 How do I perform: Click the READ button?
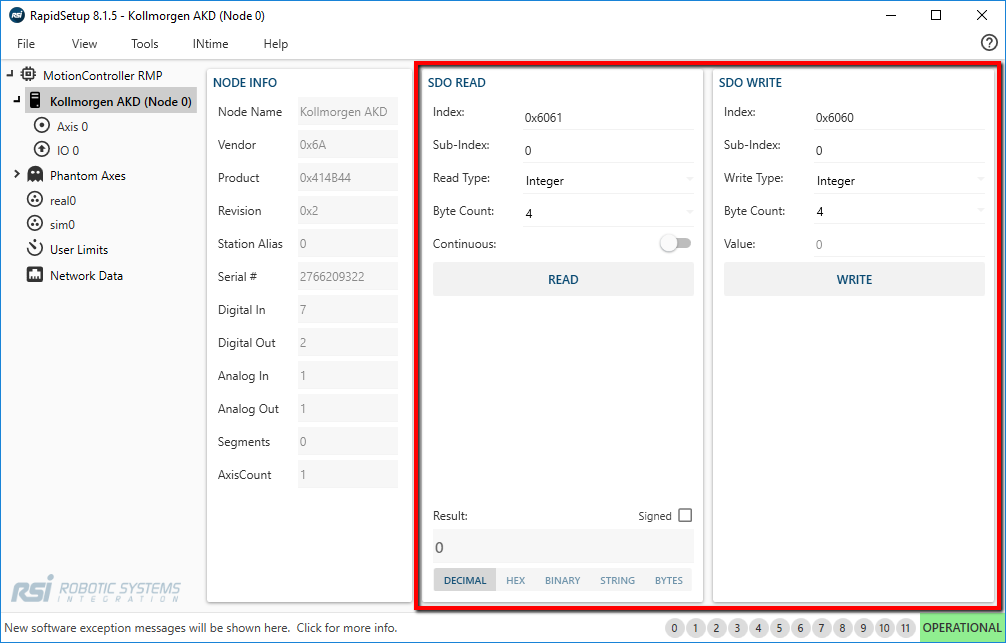point(563,279)
